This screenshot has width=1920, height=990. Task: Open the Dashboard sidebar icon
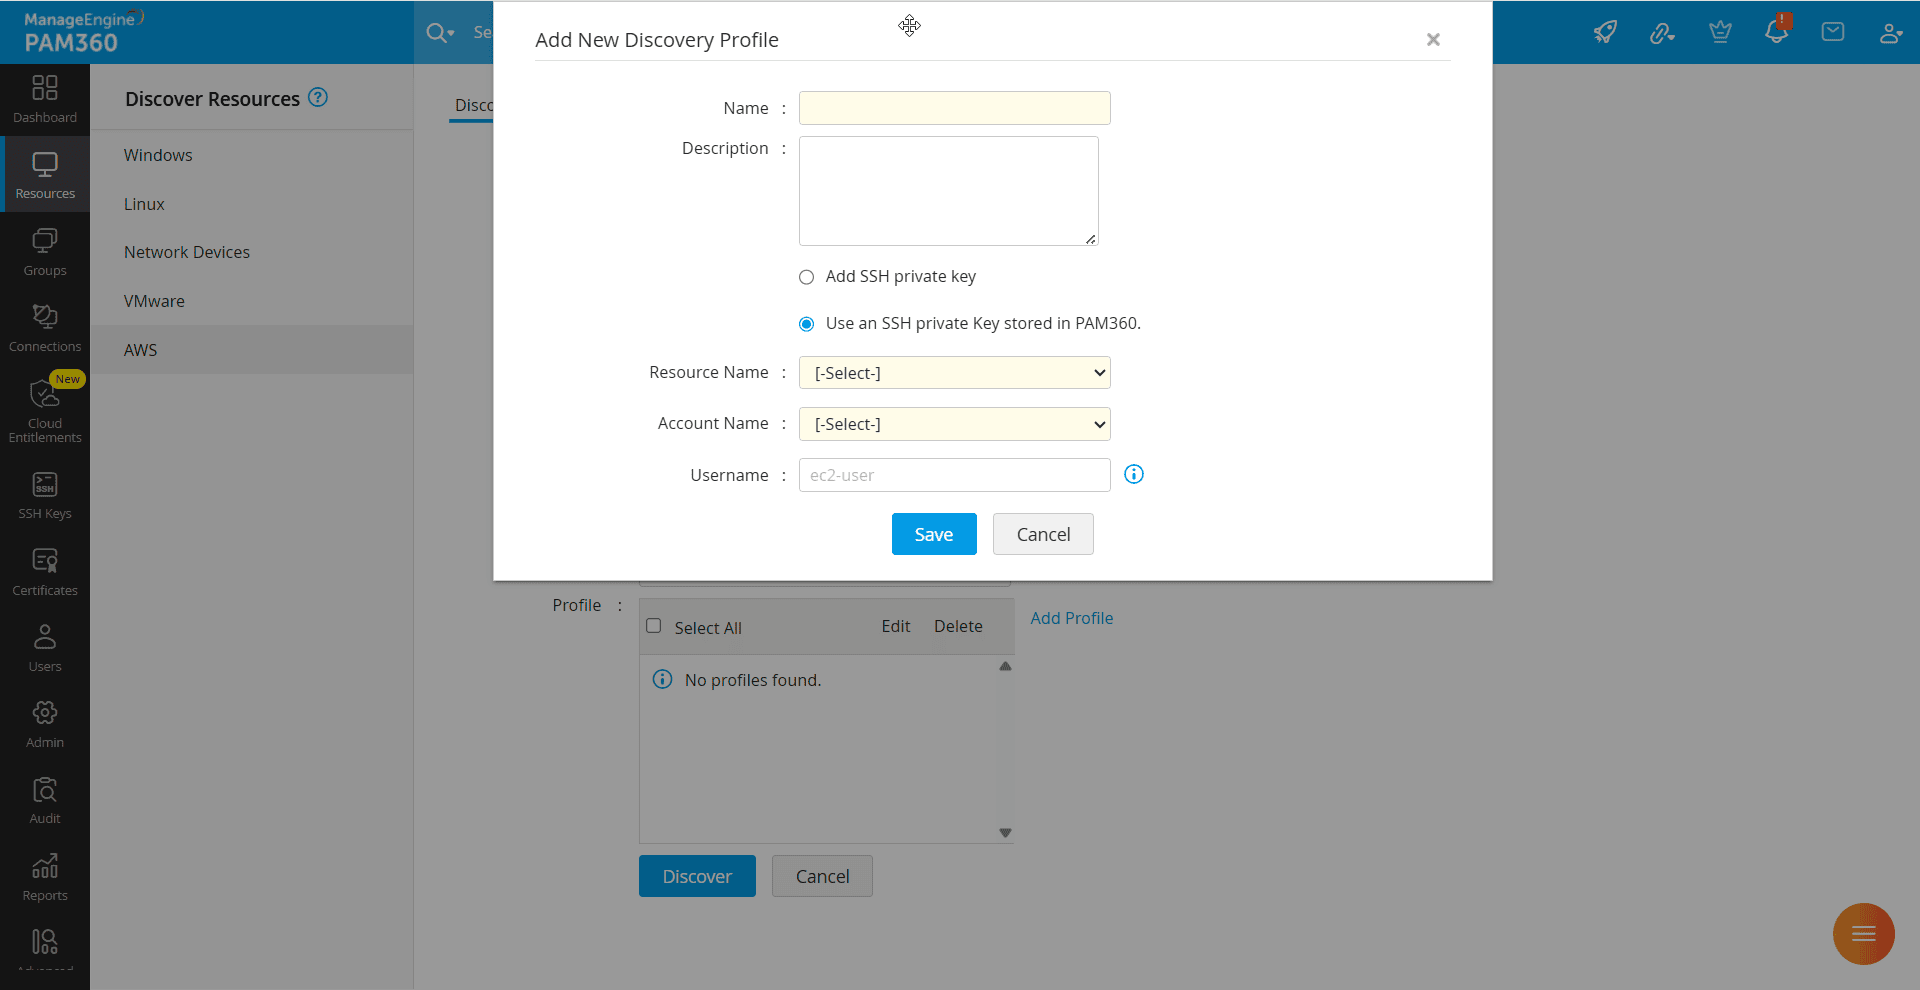[45, 99]
